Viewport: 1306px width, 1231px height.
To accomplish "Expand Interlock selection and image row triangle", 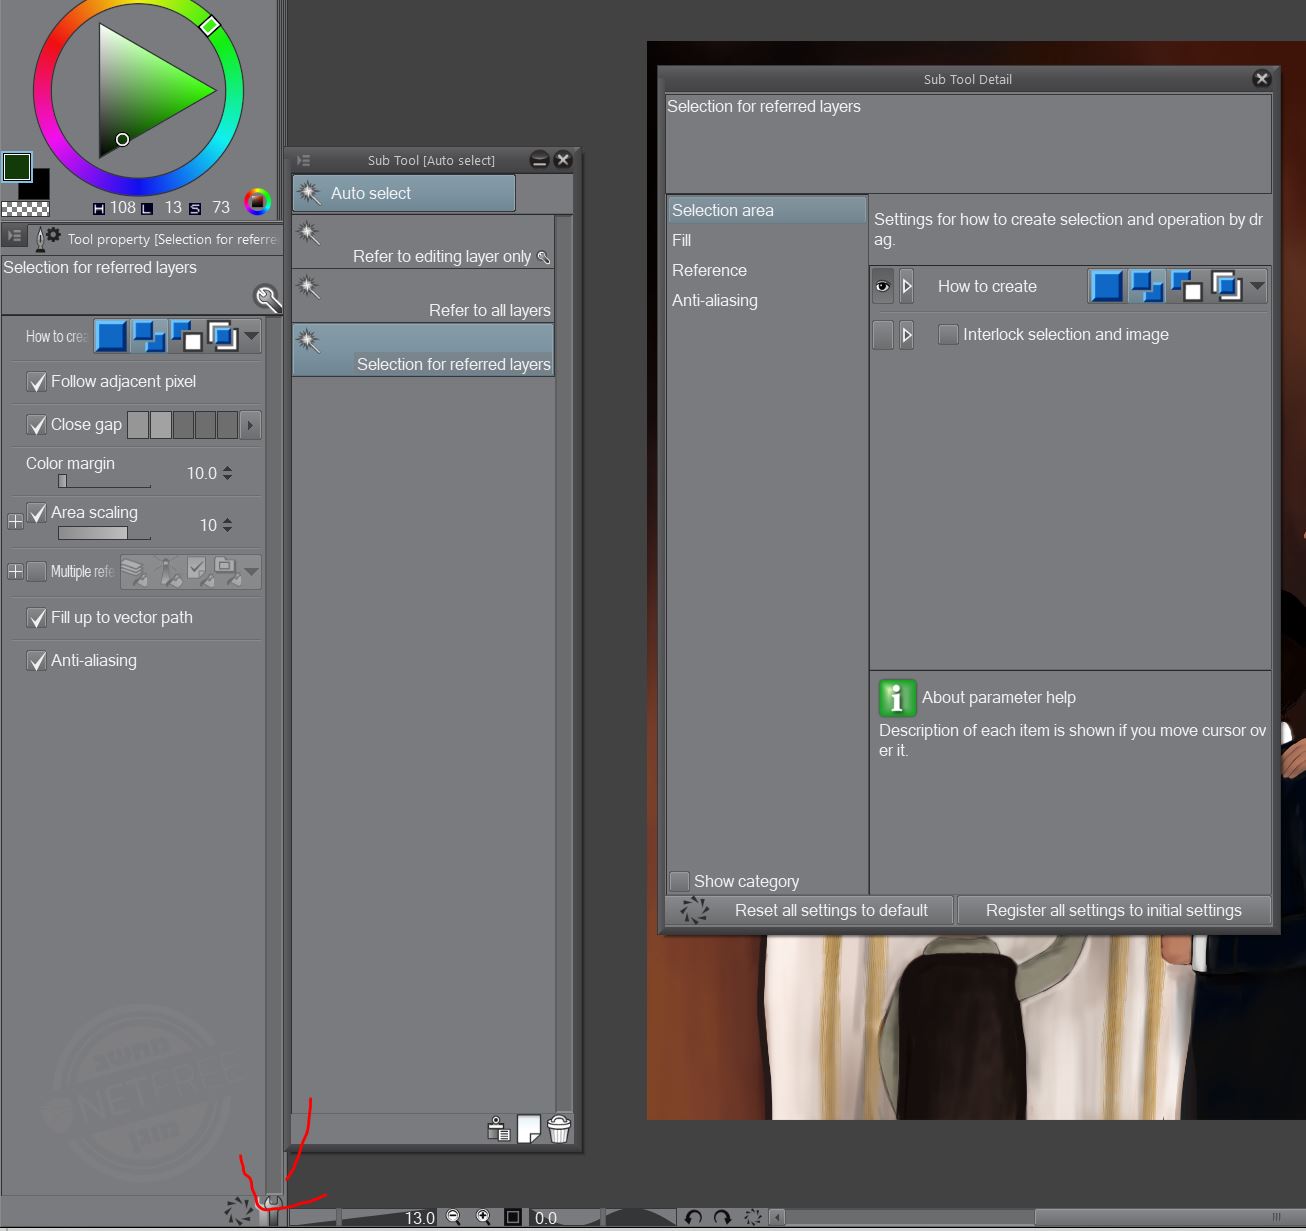I will 907,334.
